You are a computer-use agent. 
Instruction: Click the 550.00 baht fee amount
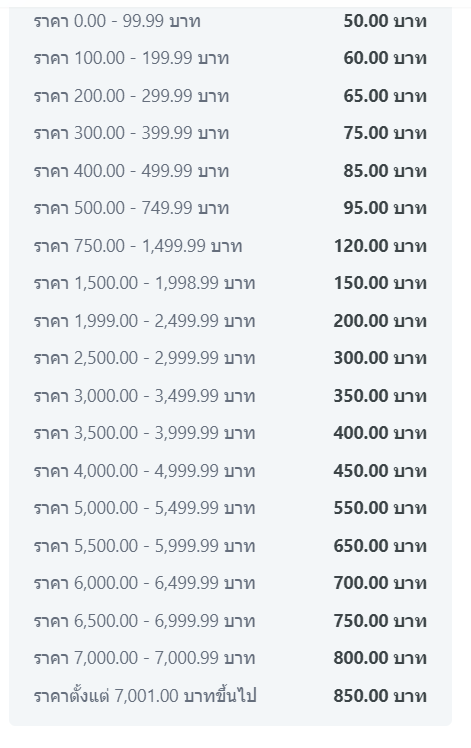[x=380, y=508]
